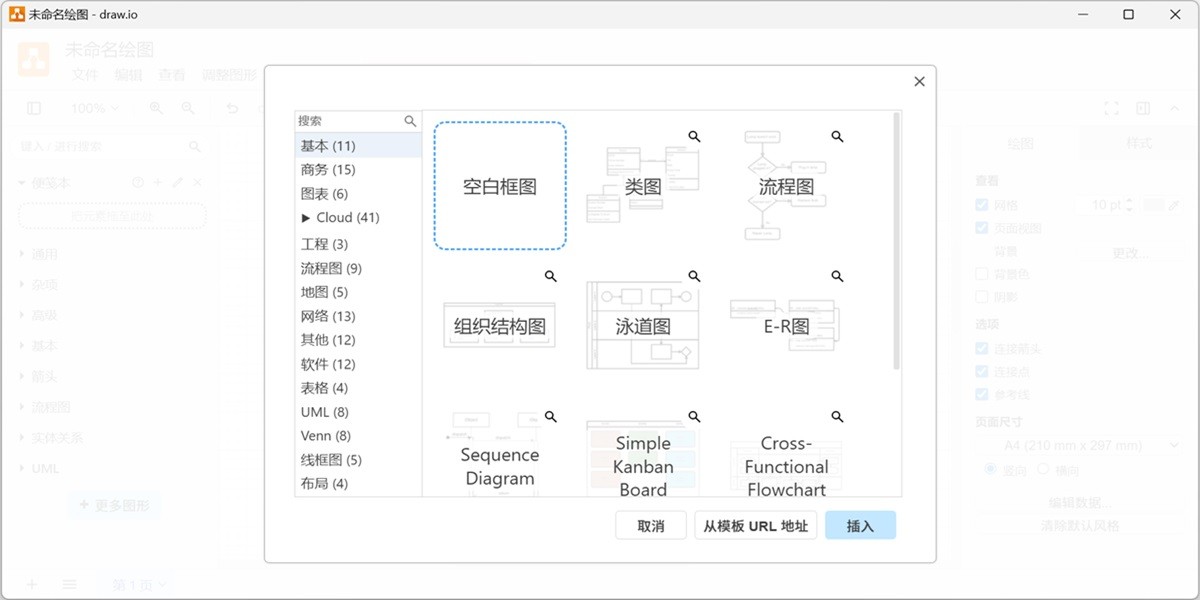Viewport: 1200px width, 600px height.
Task: Open the 文件 menu
Action: coord(85,74)
